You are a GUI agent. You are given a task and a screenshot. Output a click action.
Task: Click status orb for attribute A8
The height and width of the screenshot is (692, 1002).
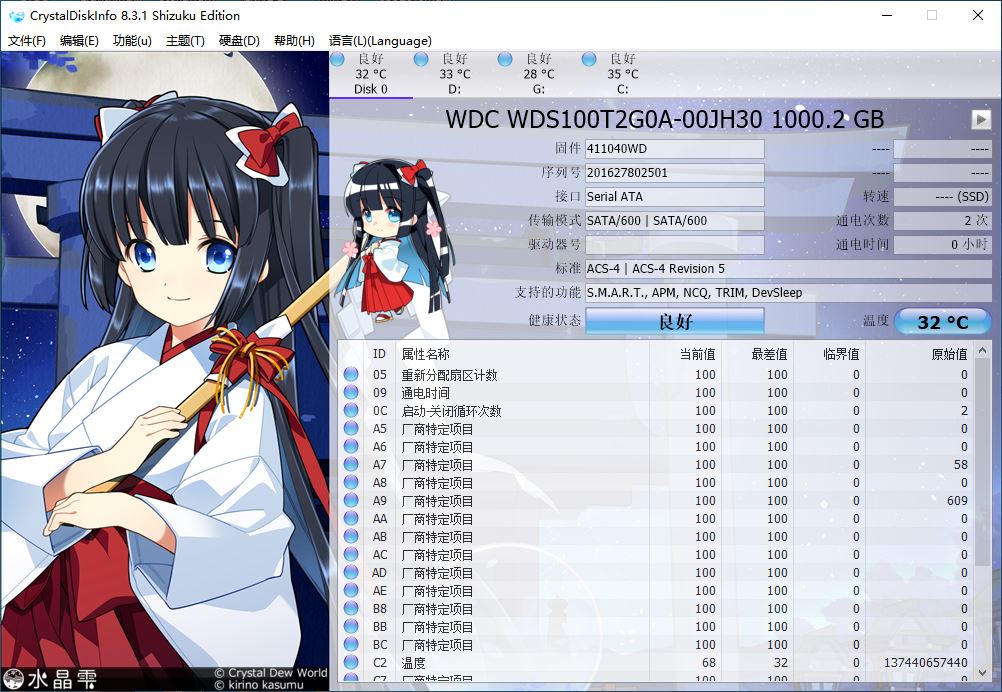351,482
